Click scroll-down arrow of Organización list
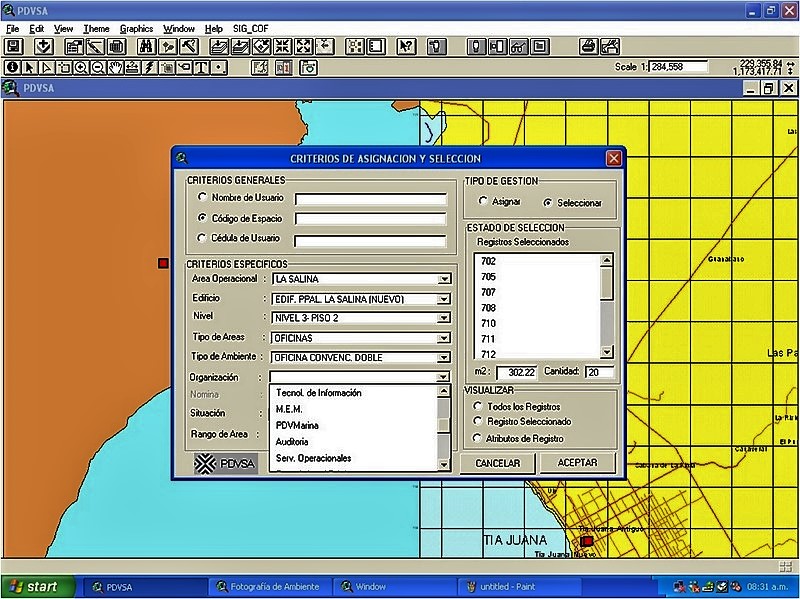This screenshot has width=800, height=599. click(443, 464)
